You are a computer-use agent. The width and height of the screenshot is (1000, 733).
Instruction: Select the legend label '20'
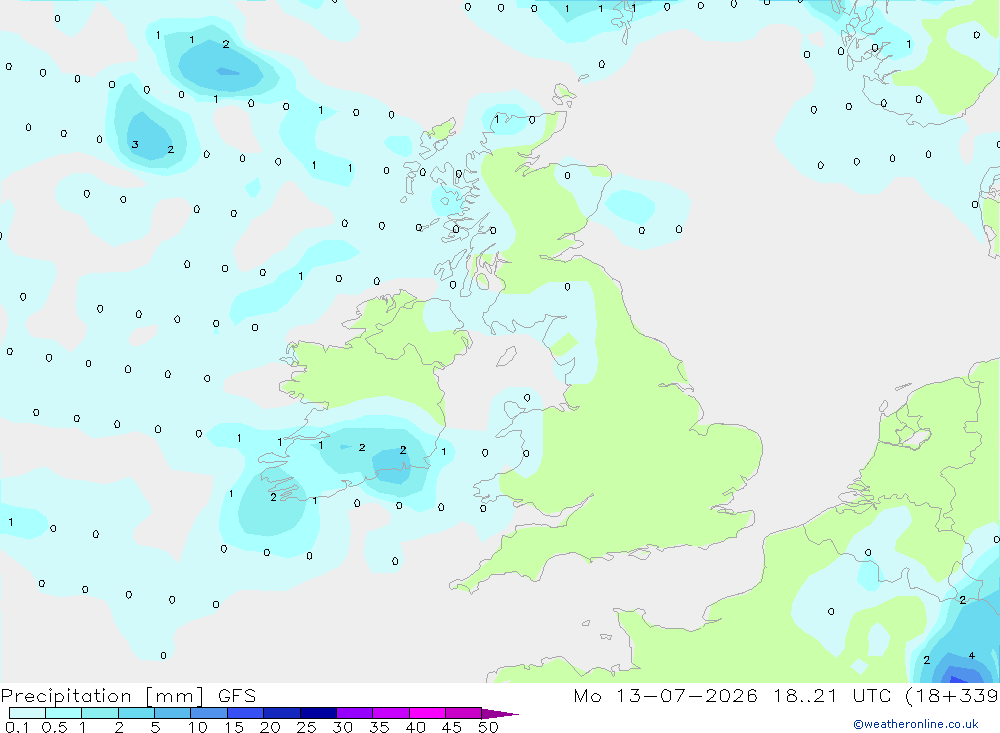270,727
